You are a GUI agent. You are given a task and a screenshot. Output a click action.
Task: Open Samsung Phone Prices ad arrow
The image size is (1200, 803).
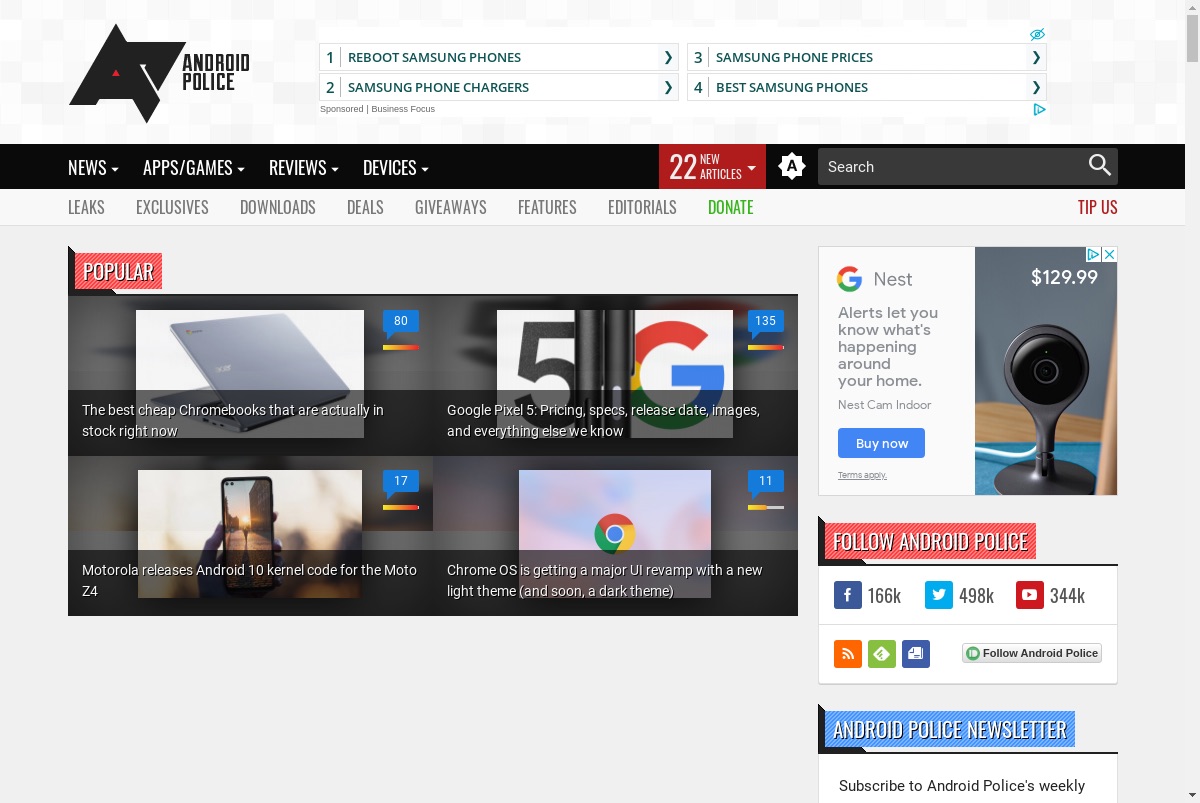1036,57
